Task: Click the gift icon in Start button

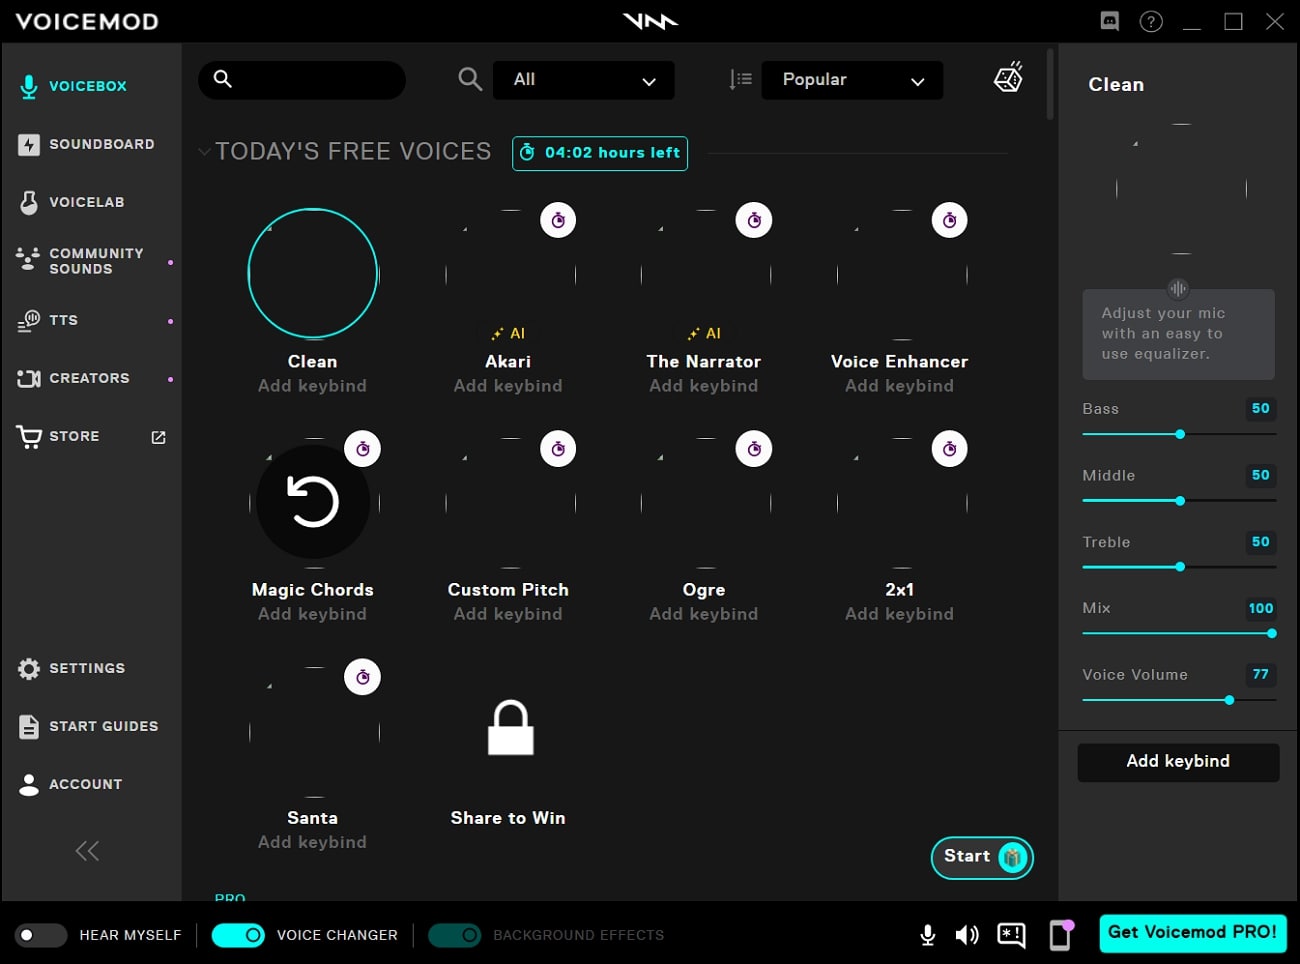Action: (x=1013, y=857)
